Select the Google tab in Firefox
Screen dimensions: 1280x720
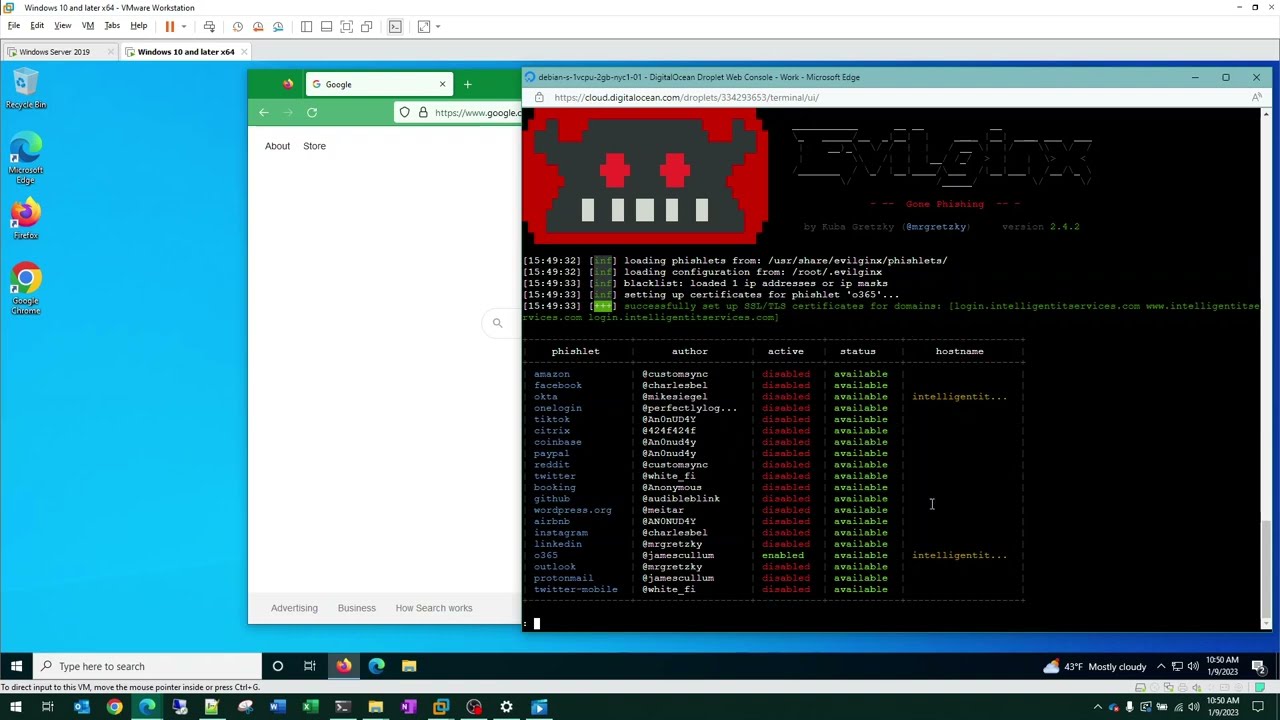(x=378, y=84)
